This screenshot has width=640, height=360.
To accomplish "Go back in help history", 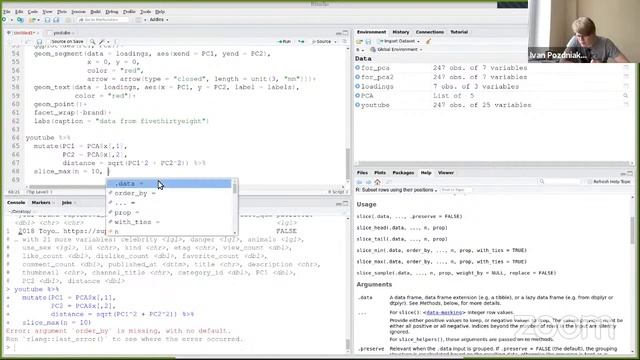I will pos(360,182).
